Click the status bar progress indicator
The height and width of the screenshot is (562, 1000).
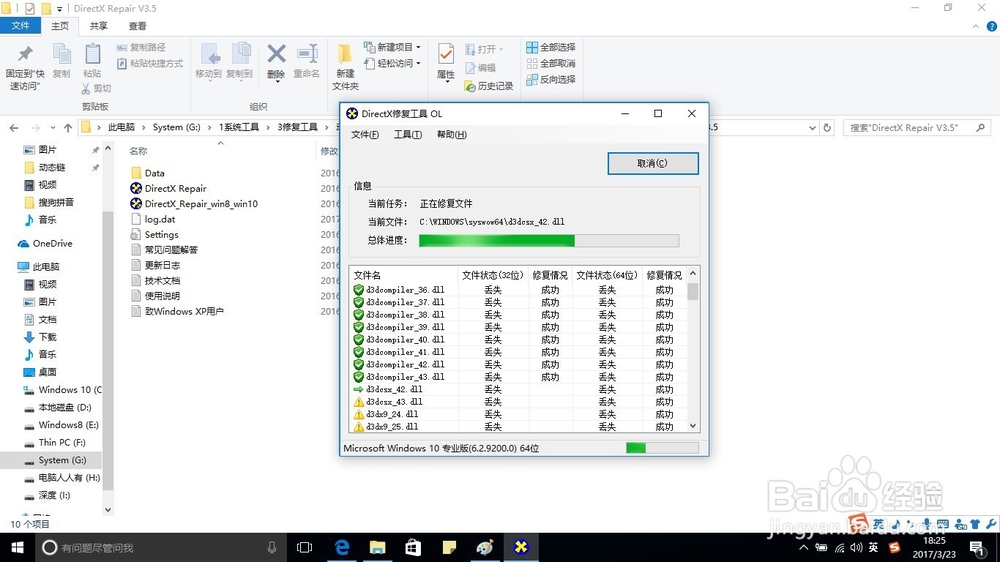pyautogui.click(x=662, y=448)
